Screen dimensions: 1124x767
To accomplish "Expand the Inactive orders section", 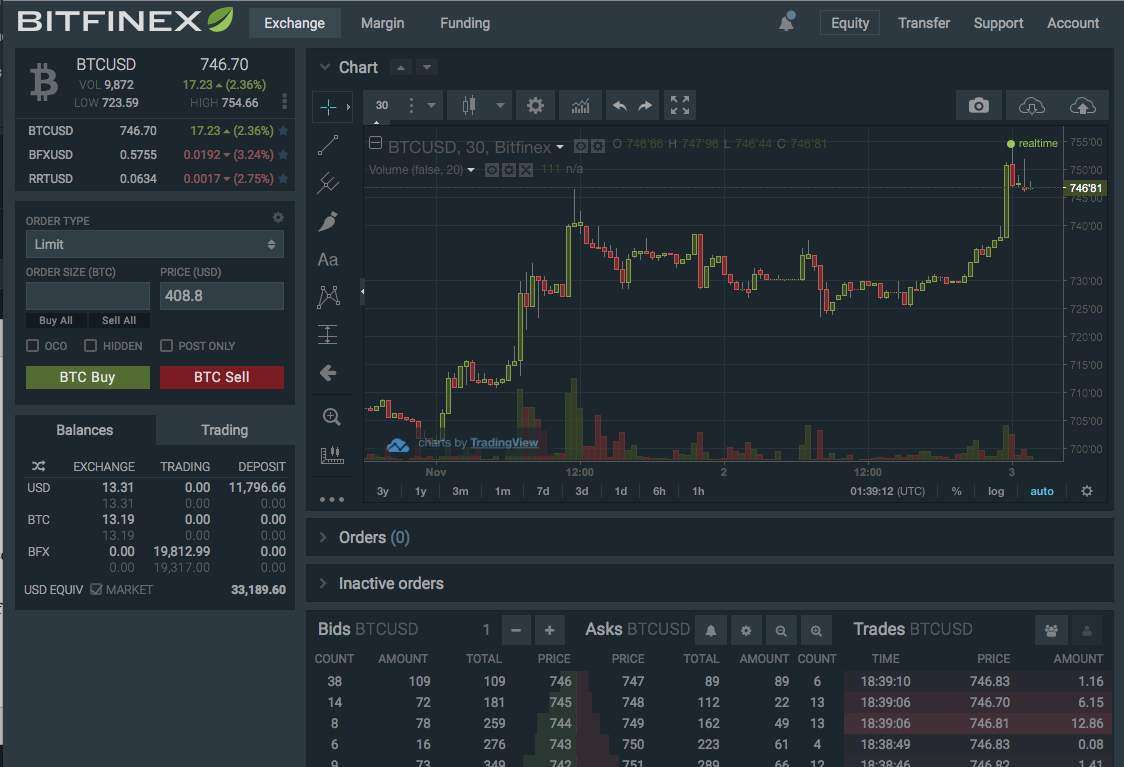I will pyautogui.click(x=323, y=583).
